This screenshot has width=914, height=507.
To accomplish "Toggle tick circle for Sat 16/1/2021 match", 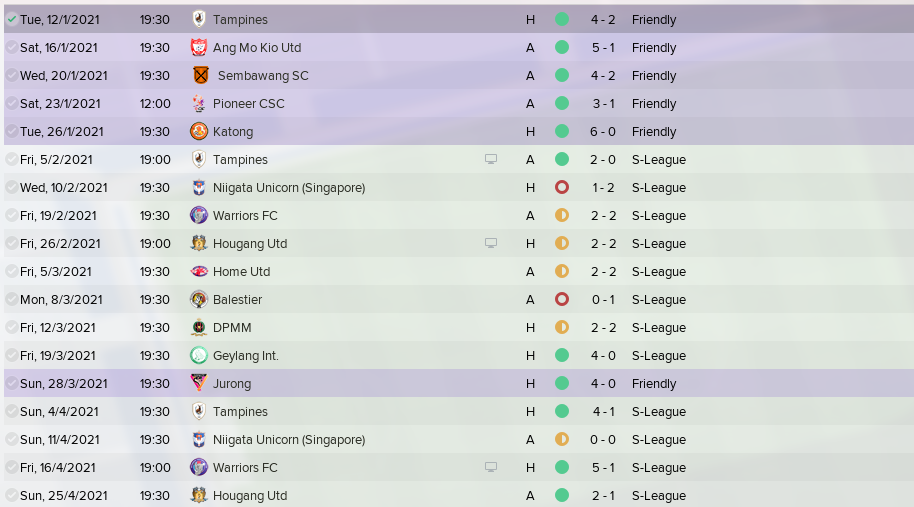I will click(x=12, y=47).
